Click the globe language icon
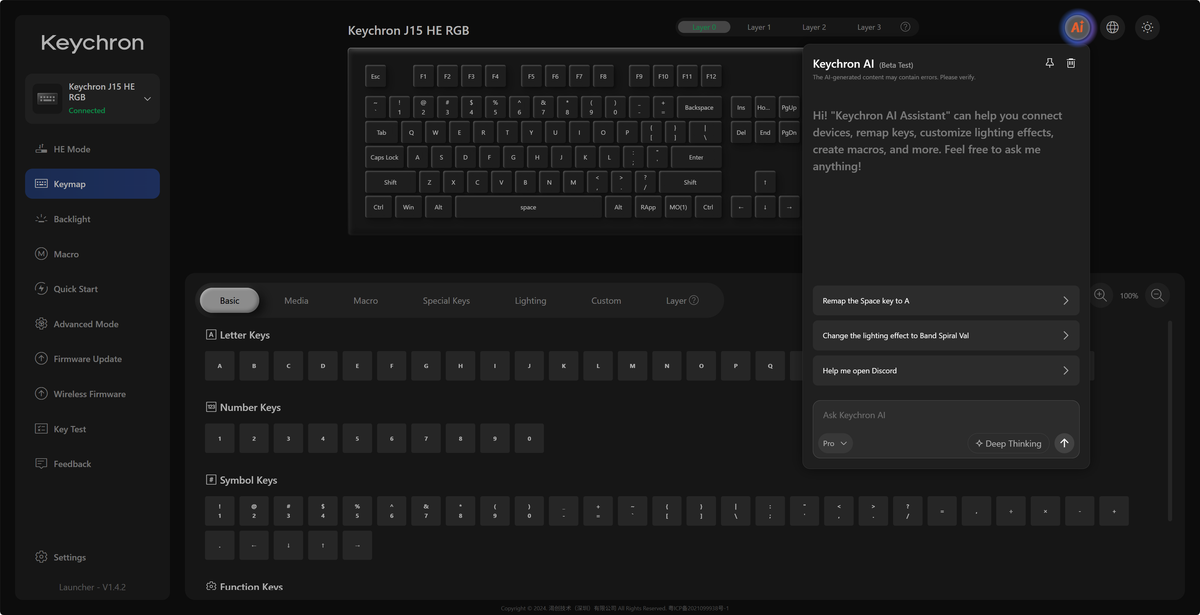The width and height of the screenshot is (1200, 615). click(1112, 27)
